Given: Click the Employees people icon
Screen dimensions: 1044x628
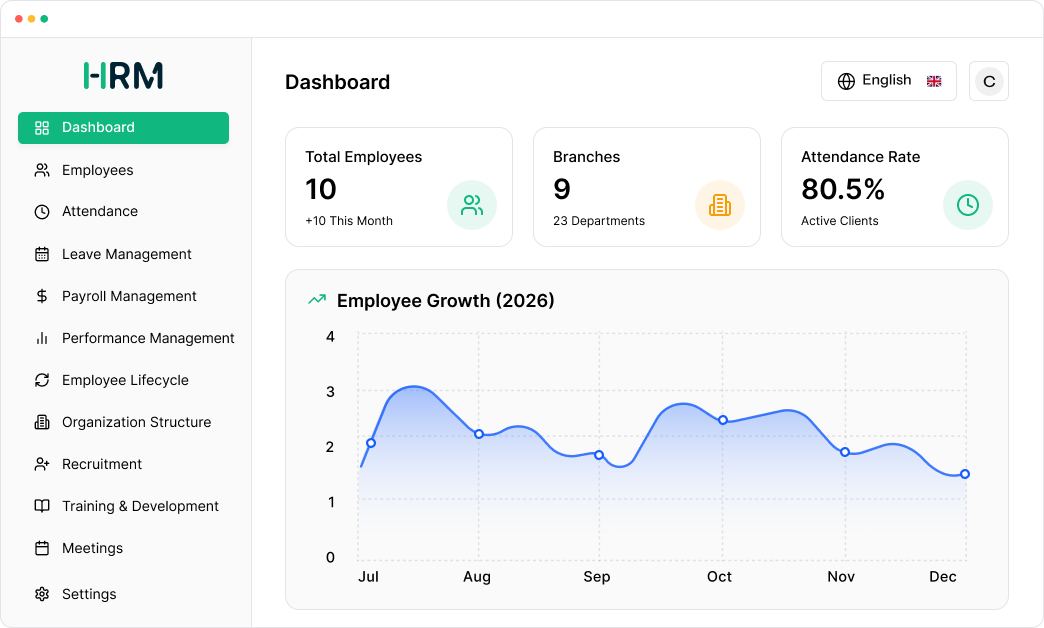Looking at the screenshot, I should point(42,170).
